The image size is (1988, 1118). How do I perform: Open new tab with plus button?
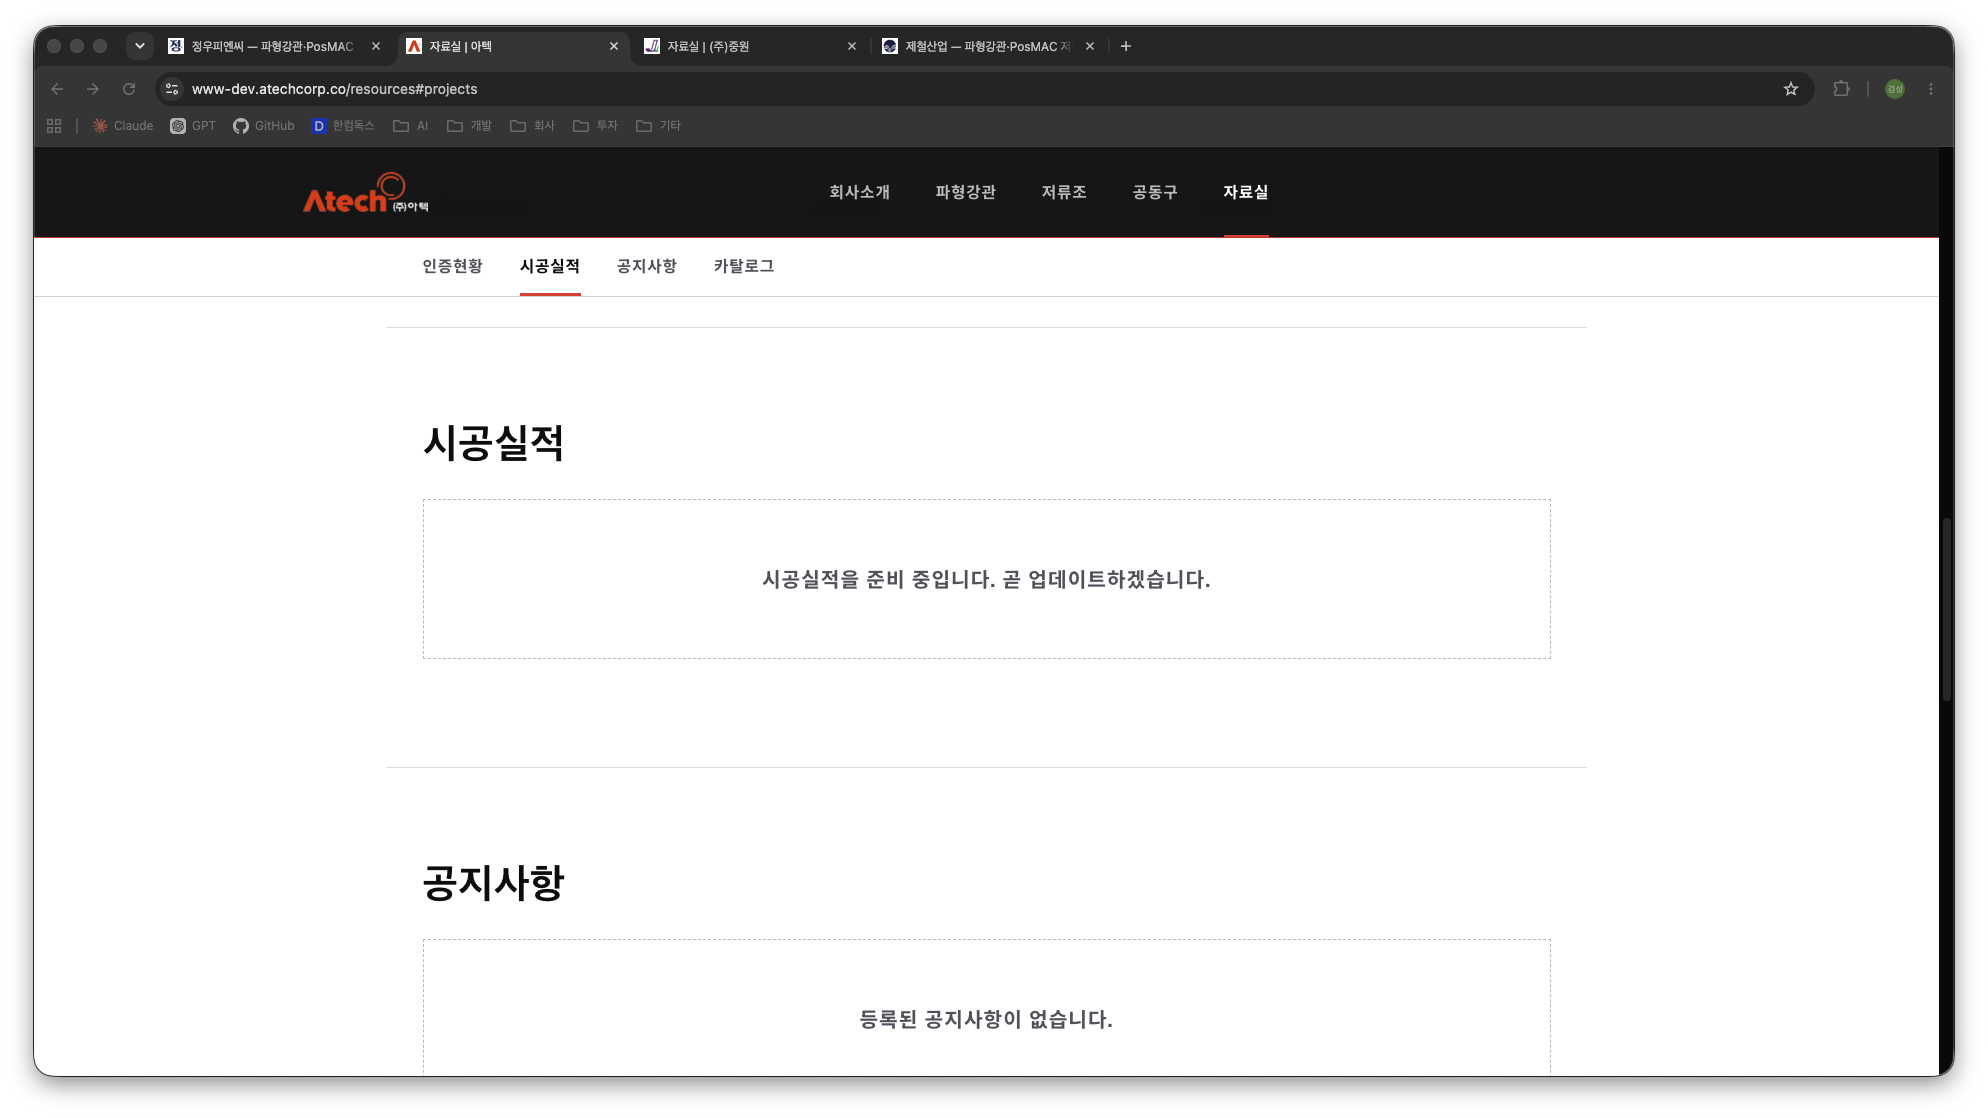click(x=1126, y=46)
